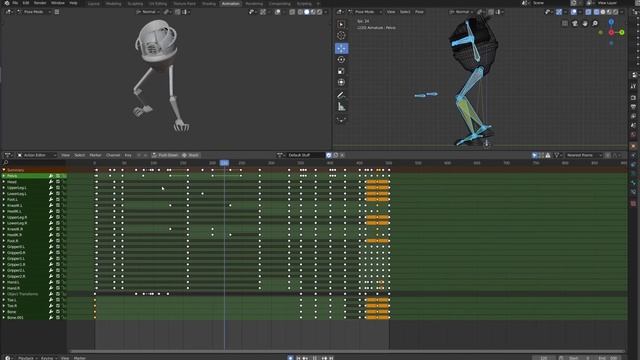Toggle mute checkbox on Foot.L channel
The image size is (640, 360).
click(58, 200)
